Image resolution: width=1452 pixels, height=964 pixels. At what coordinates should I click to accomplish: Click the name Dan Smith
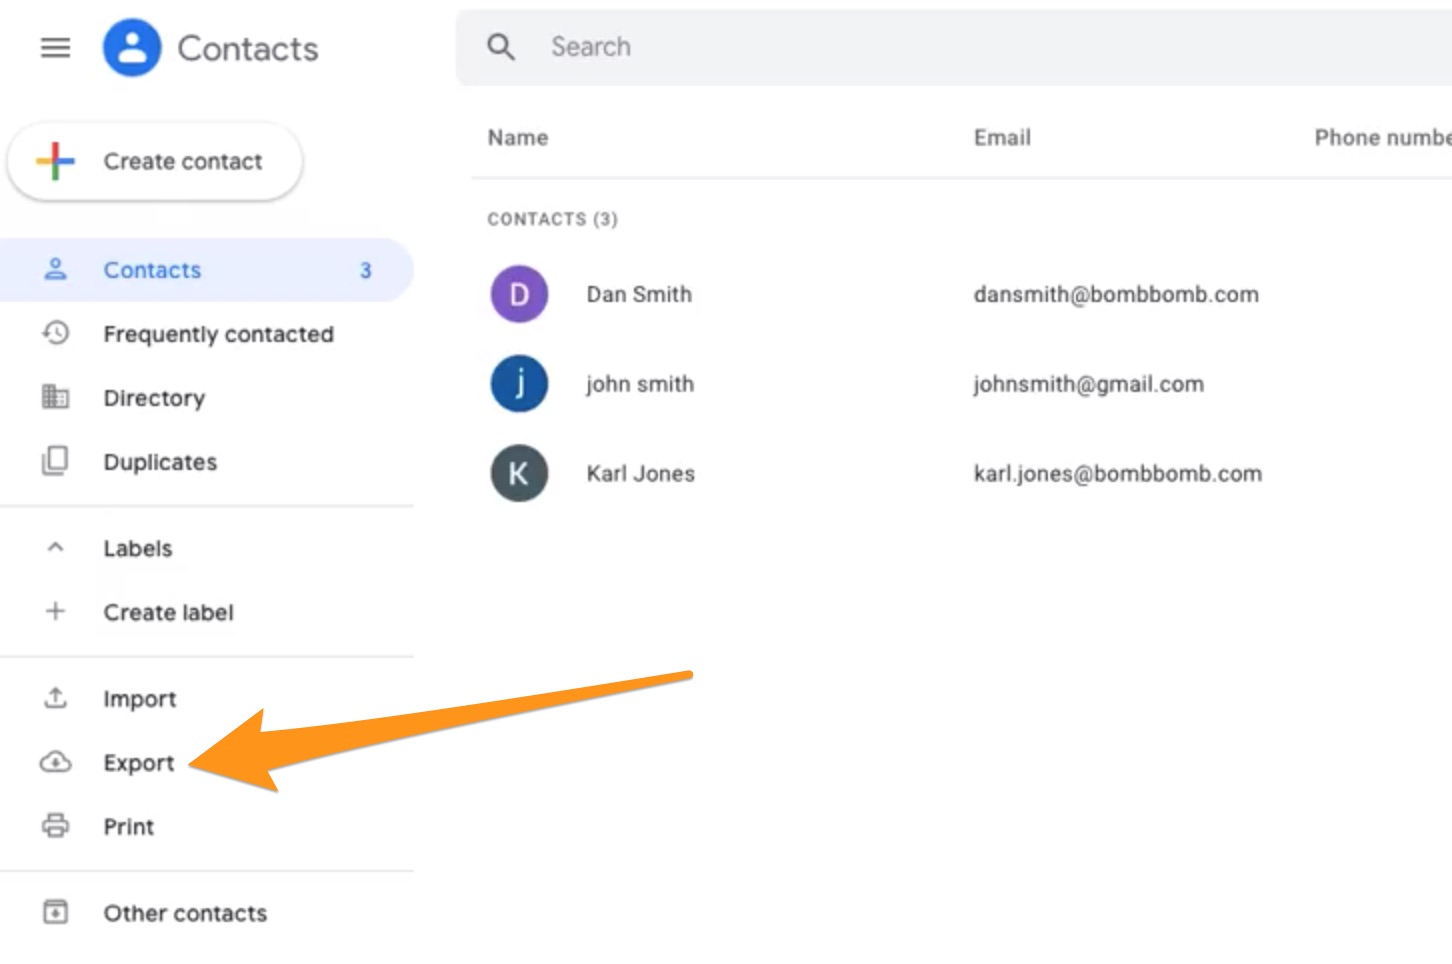639,294
